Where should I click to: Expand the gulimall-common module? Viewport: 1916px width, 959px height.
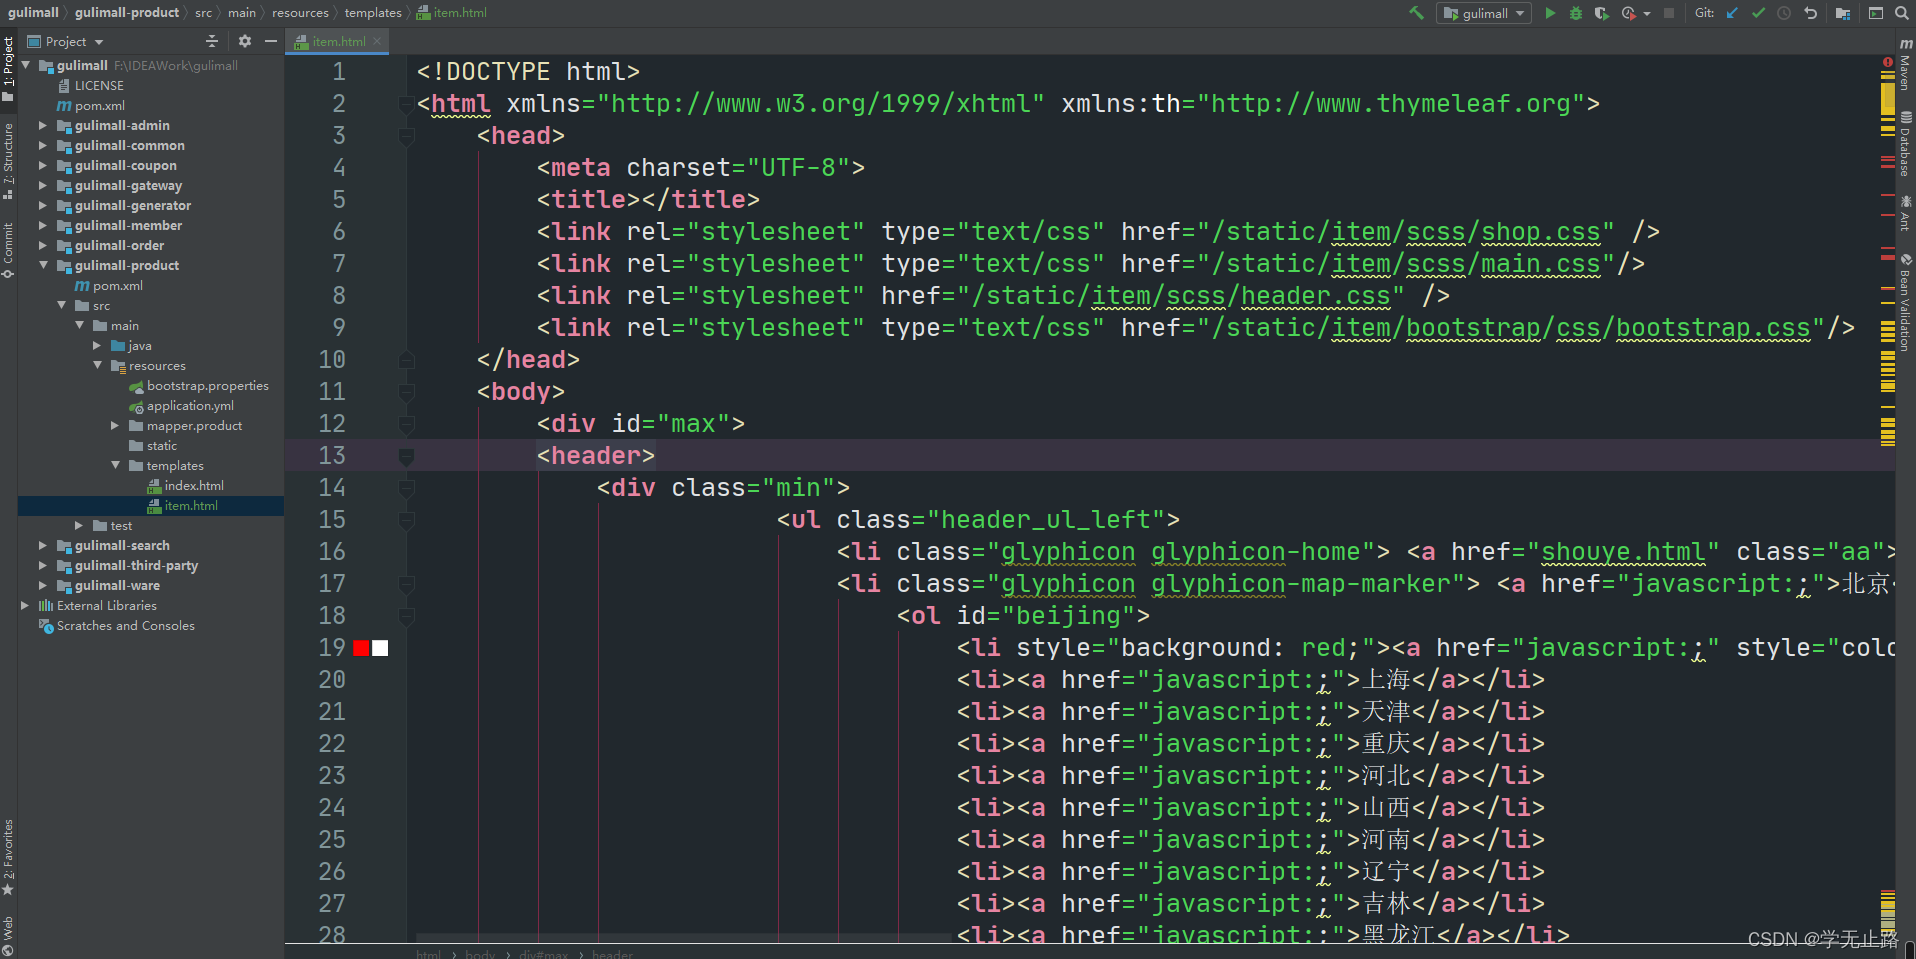(43, 146)
